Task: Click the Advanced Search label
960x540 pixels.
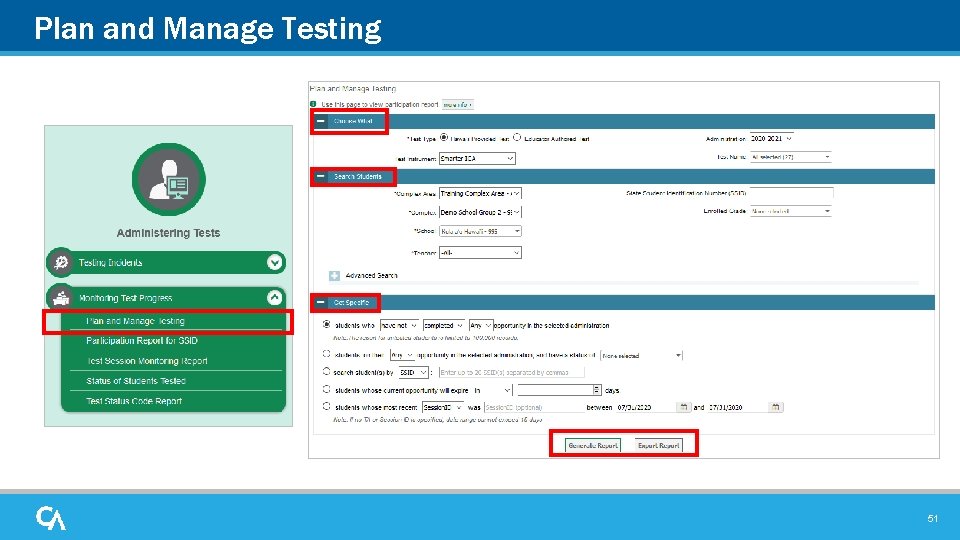Action: 371,276
